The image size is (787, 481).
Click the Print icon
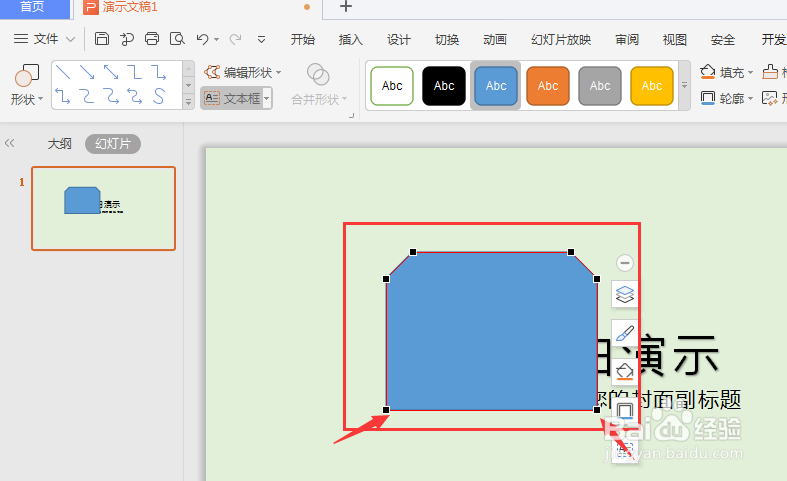152,39
